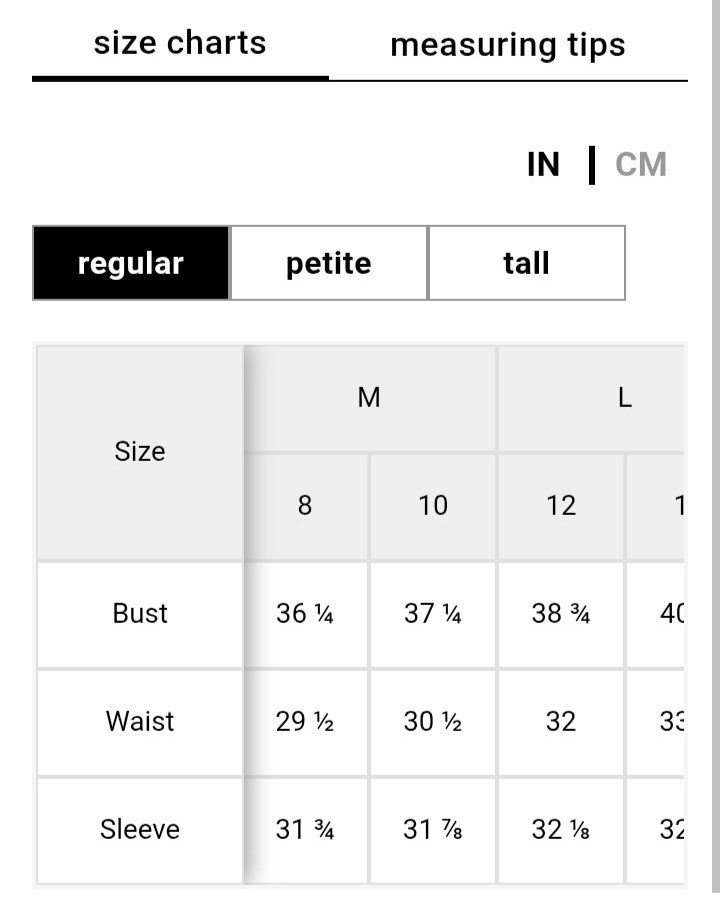Switch units to CM
Viewport: 720px width, 924px height.
click(x=640, y=164)
